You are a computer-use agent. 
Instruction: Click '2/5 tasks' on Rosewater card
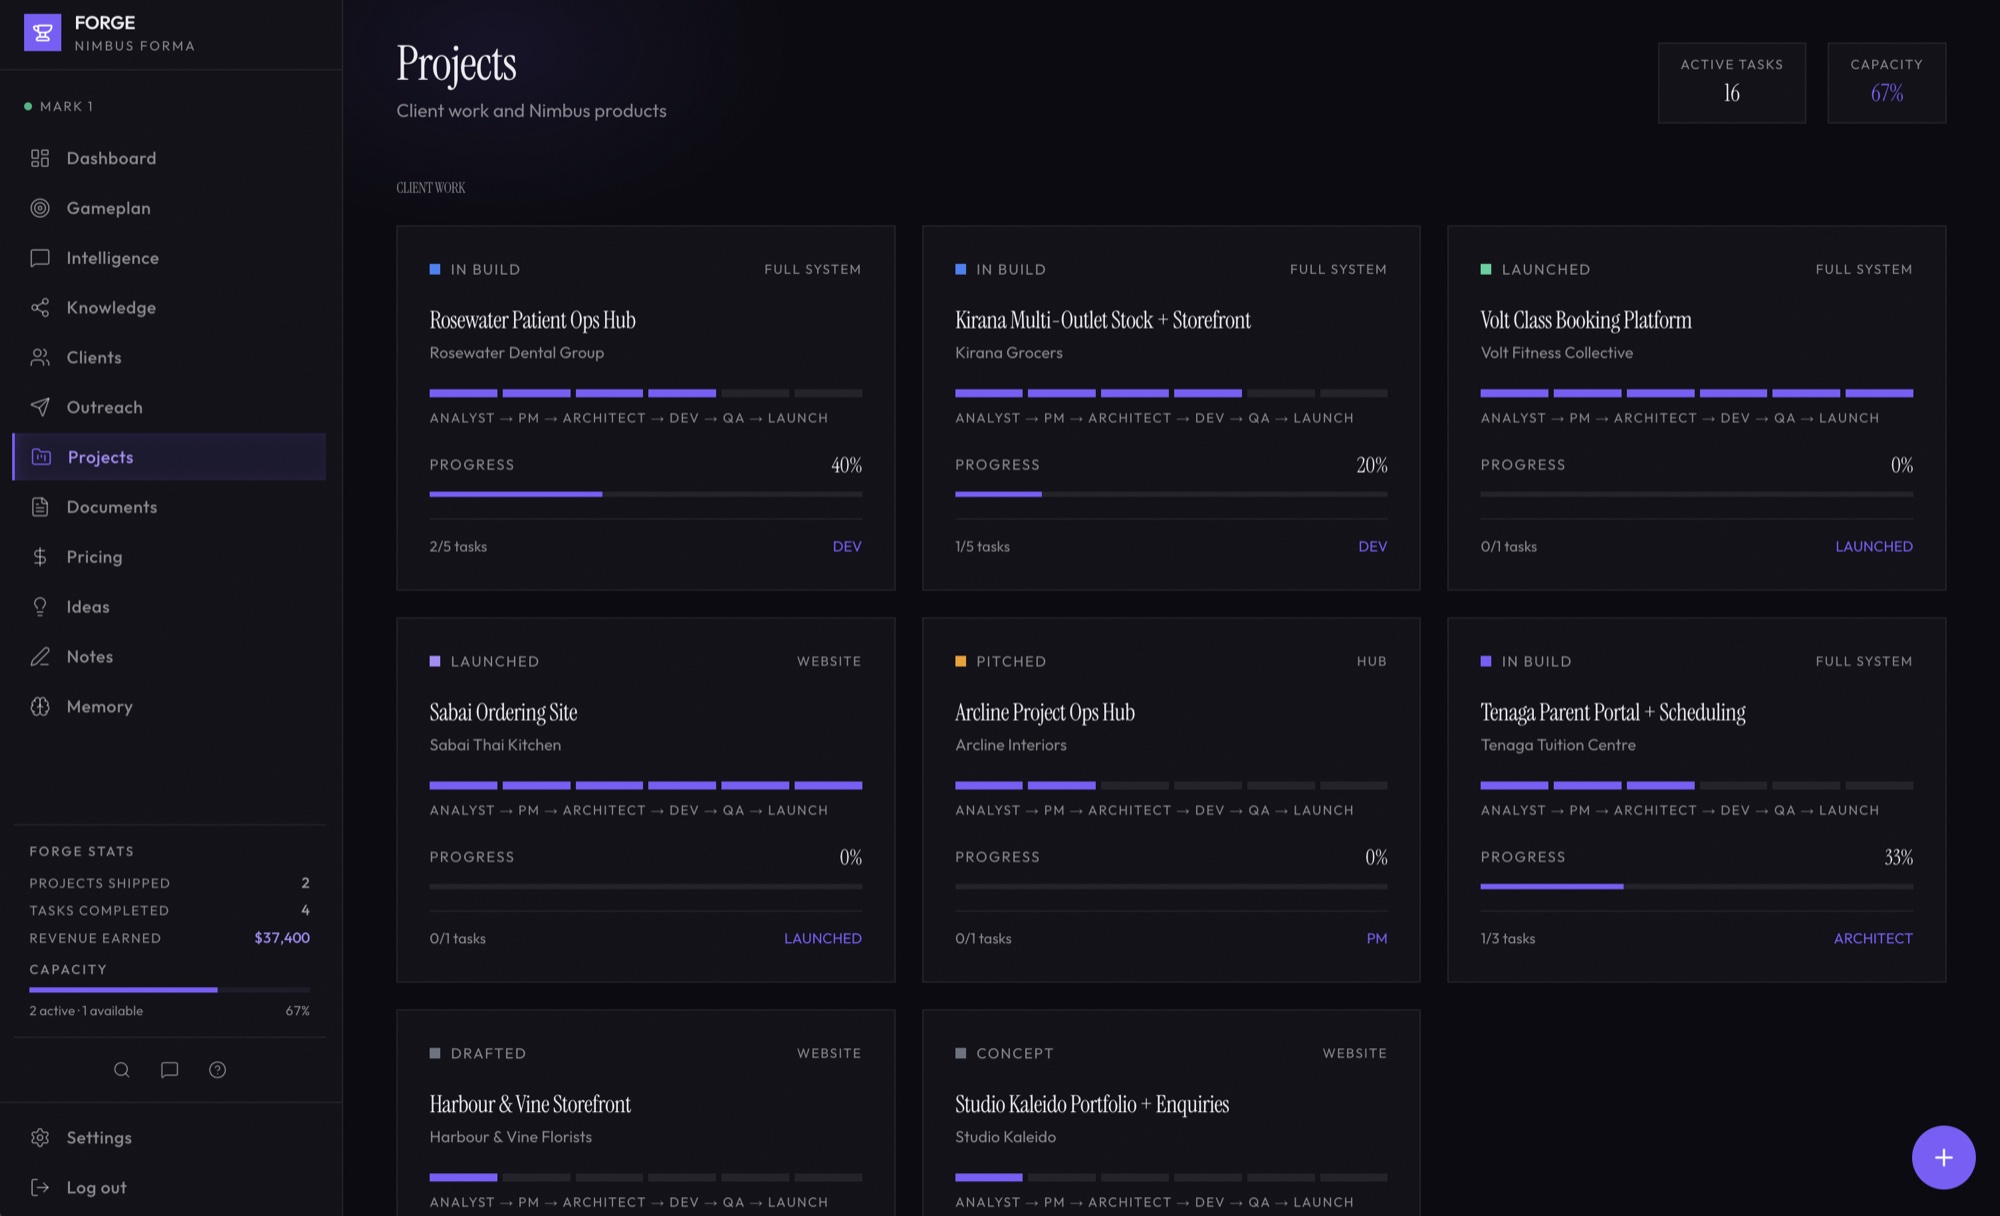tap(458, 546)
